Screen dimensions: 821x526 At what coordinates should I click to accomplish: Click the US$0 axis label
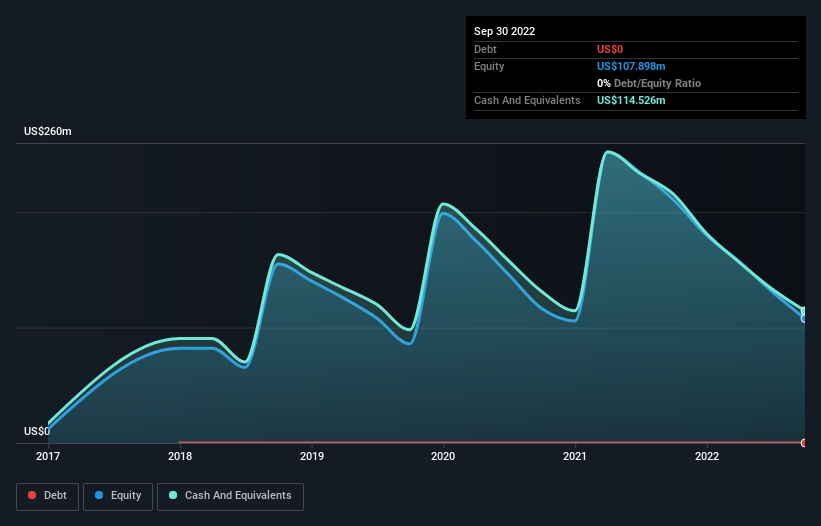click(x=37, y=431)
